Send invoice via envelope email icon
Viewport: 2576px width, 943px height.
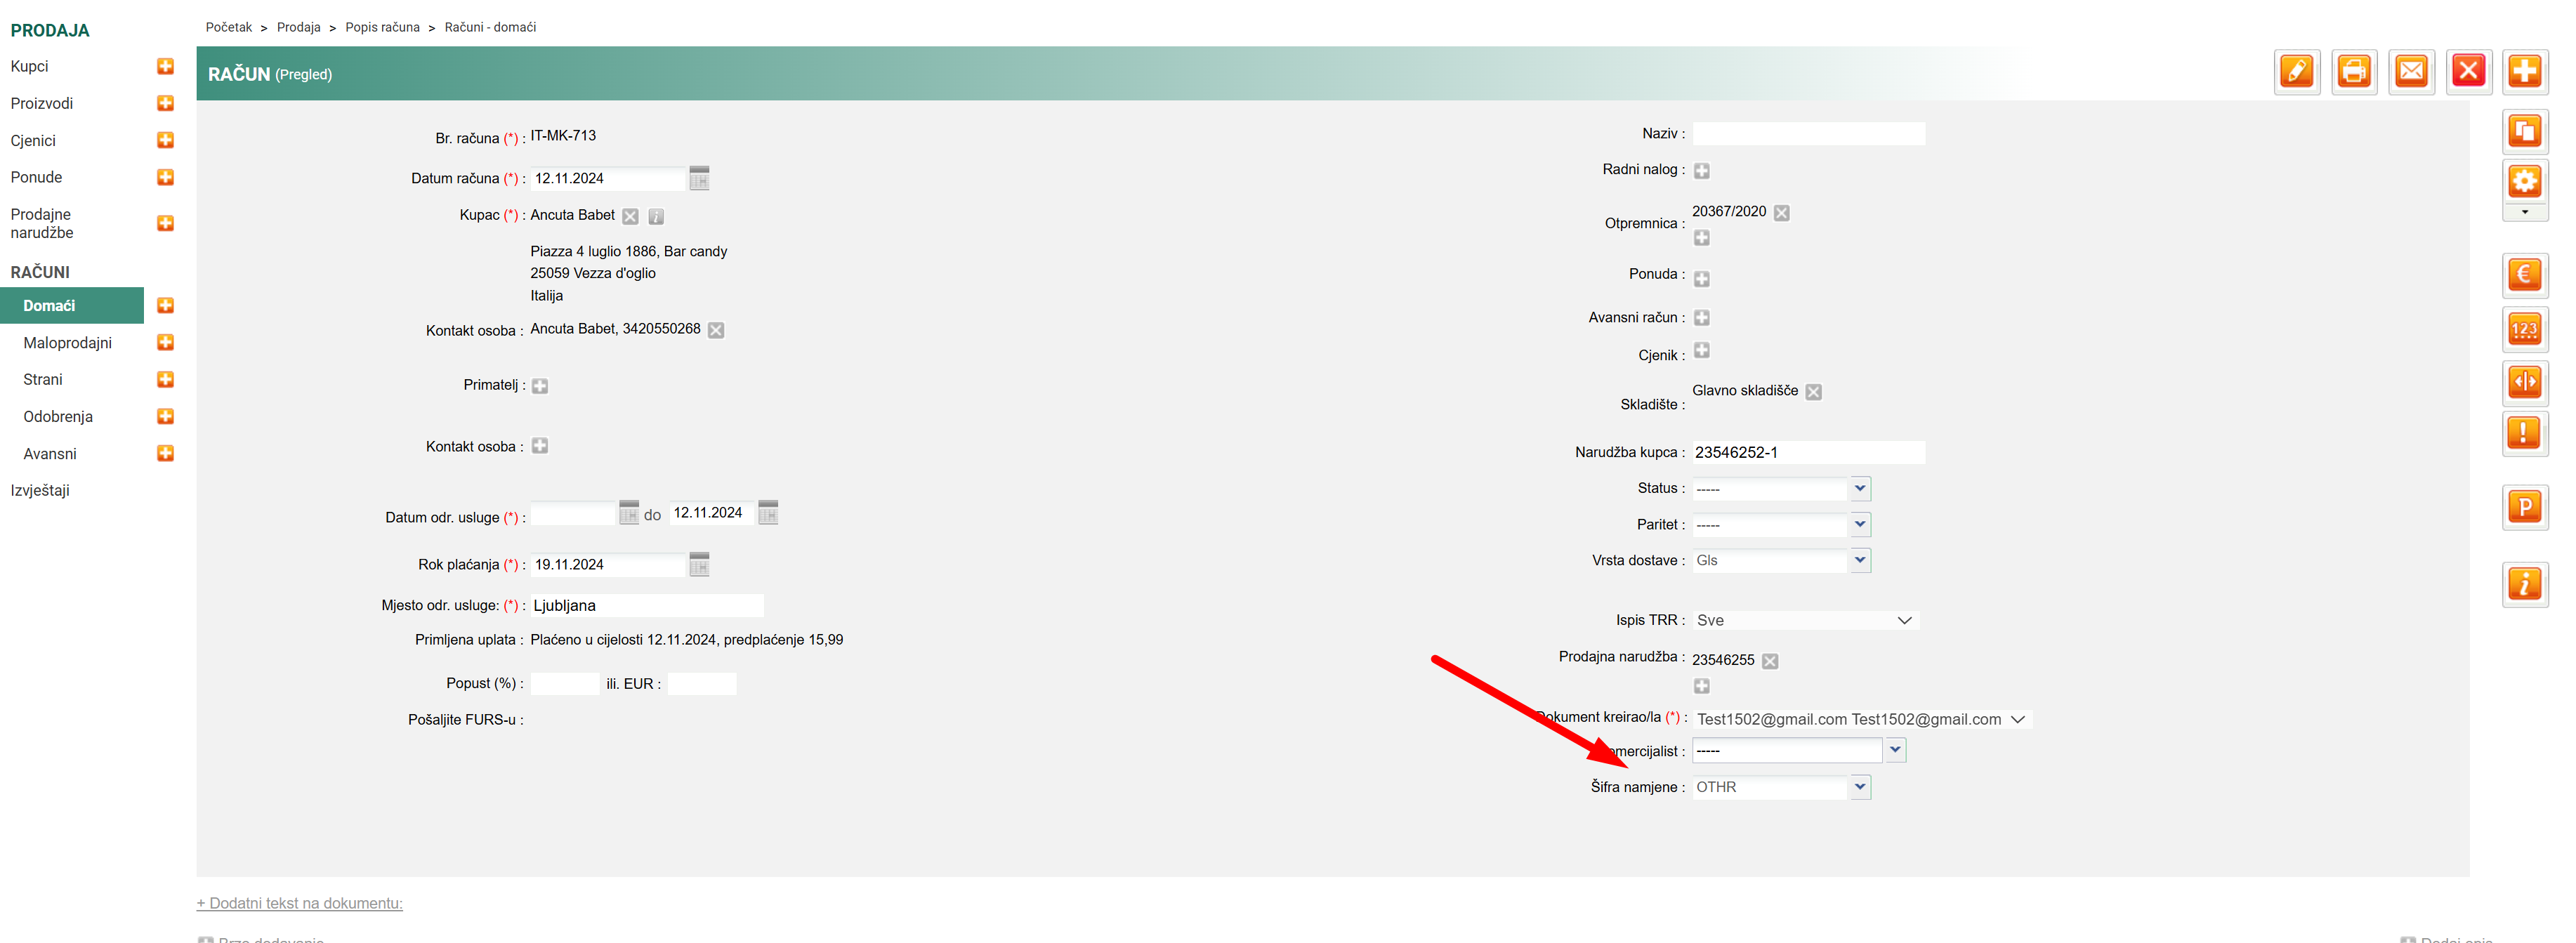[x=2411, y=71]
